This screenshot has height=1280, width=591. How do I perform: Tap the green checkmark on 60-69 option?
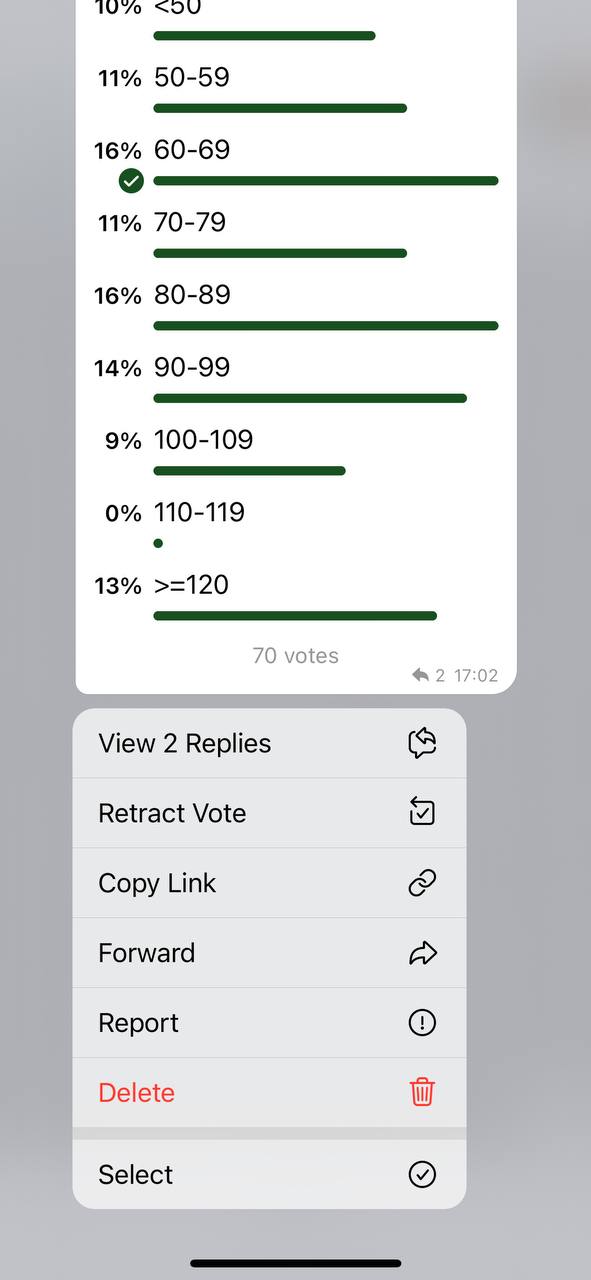coord(131,181)
